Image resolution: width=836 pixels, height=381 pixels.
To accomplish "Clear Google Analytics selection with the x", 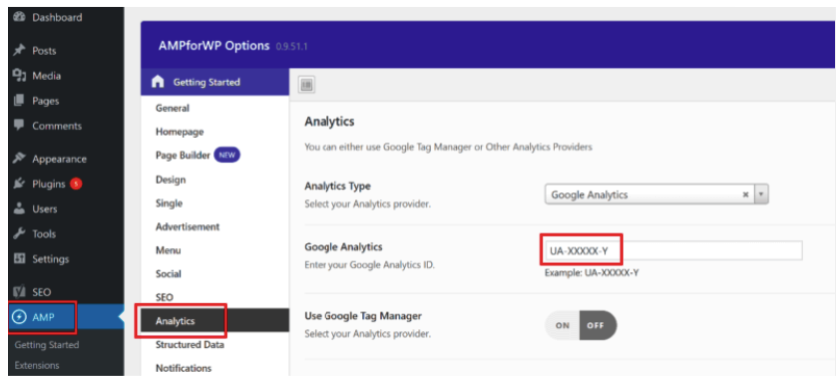I will pyautogui.click(x=746, y=194).
